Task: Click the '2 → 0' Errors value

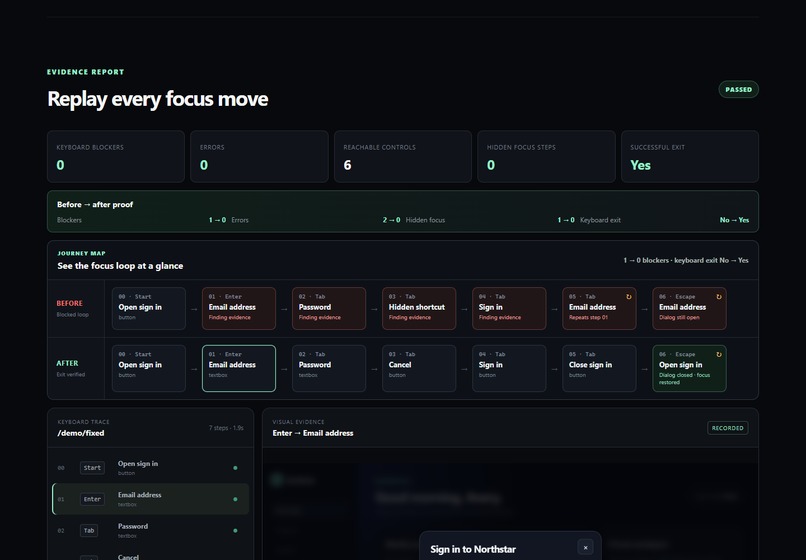Action: point(391,220)
